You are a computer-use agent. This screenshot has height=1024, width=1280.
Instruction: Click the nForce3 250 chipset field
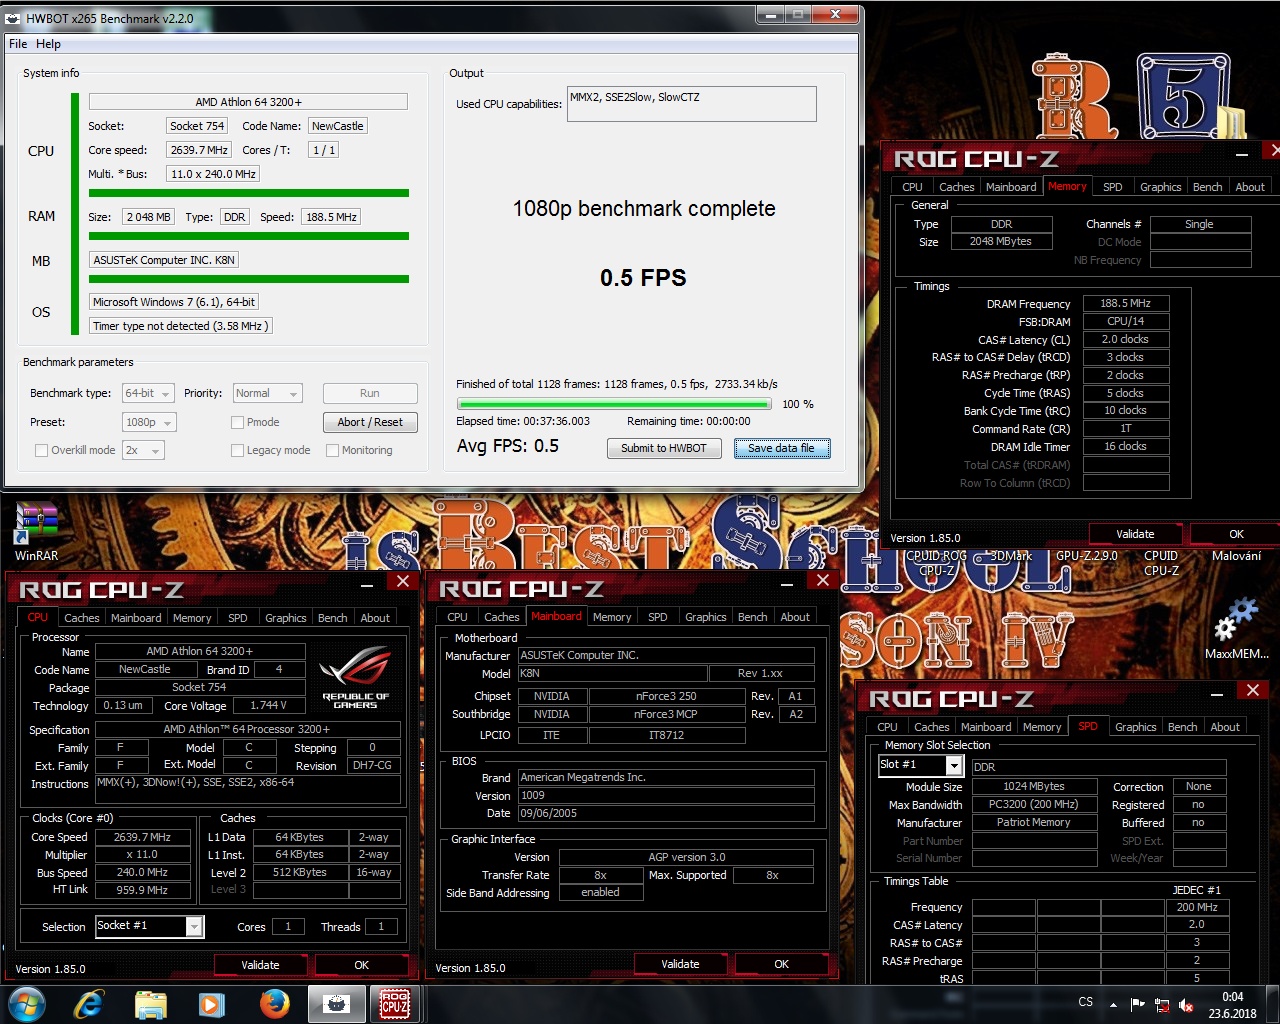(666, 696)
